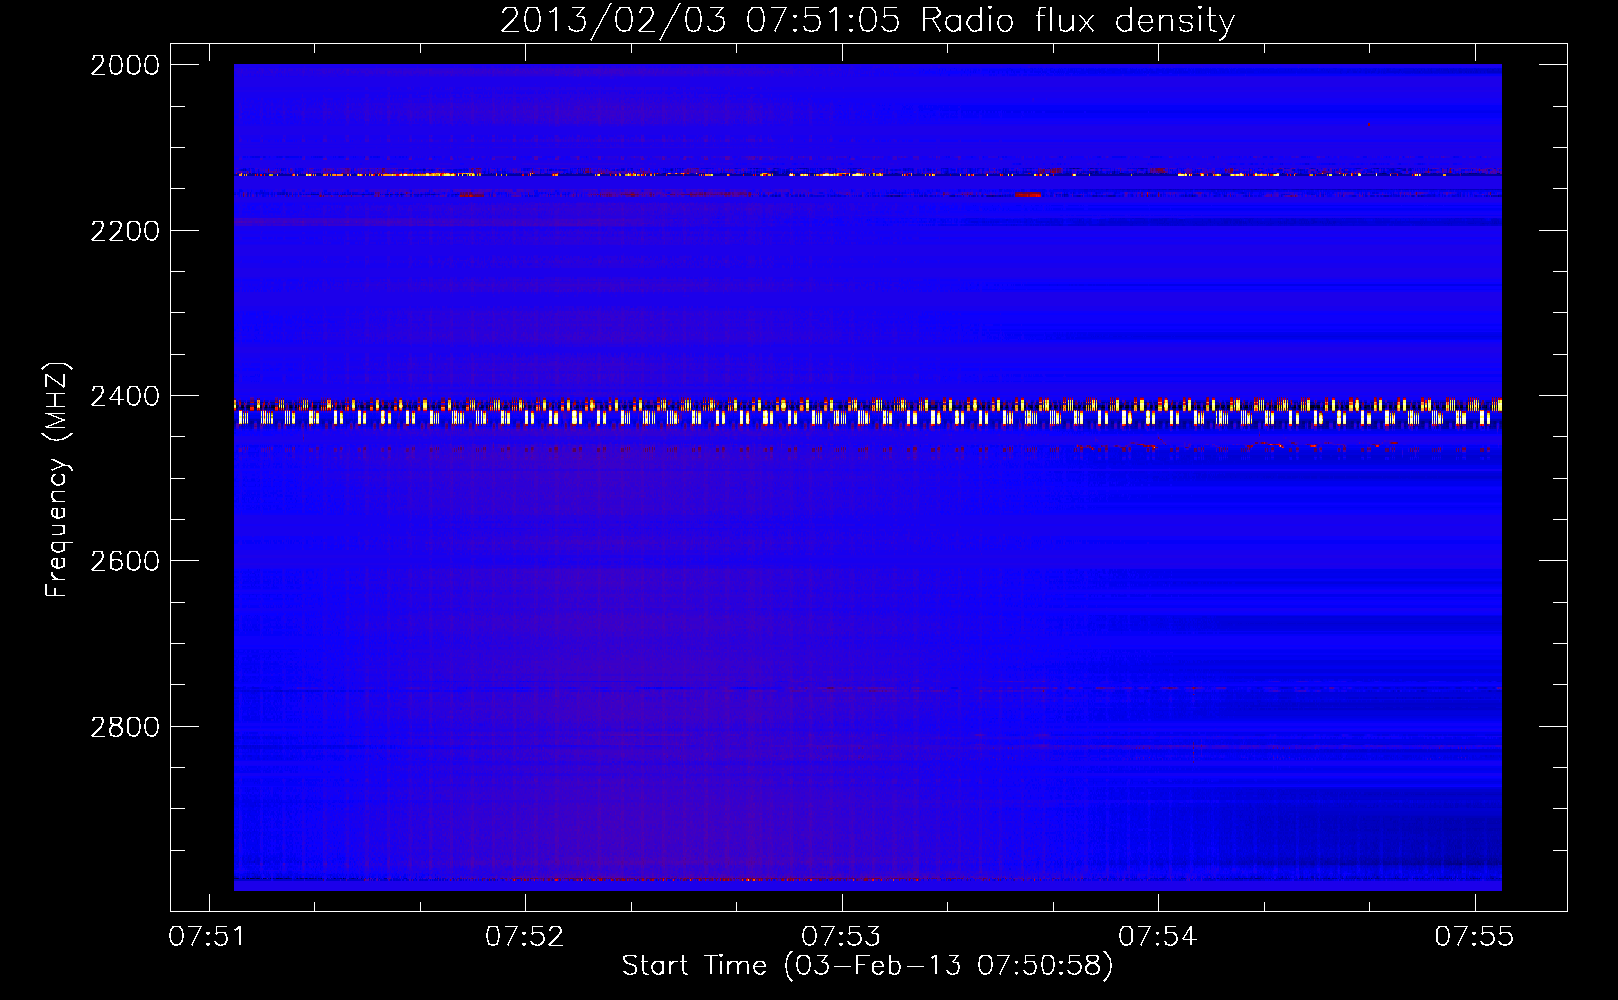This screenshot has height=1000, width=1618.
Task: Click the 2200 frequency tick label
Action: (125, 231)
